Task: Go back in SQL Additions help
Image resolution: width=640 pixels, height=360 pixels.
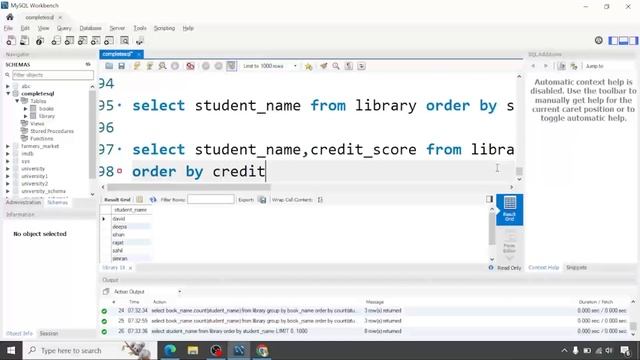Action: (x=533, y=66)
